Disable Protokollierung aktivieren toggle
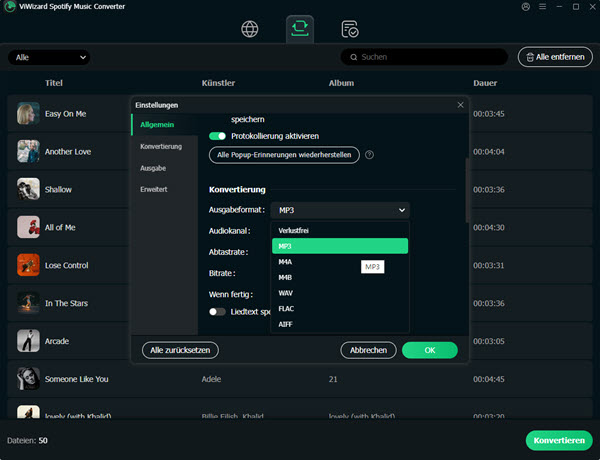This screenshot has height=460, width=600. [x=217, y=136]
